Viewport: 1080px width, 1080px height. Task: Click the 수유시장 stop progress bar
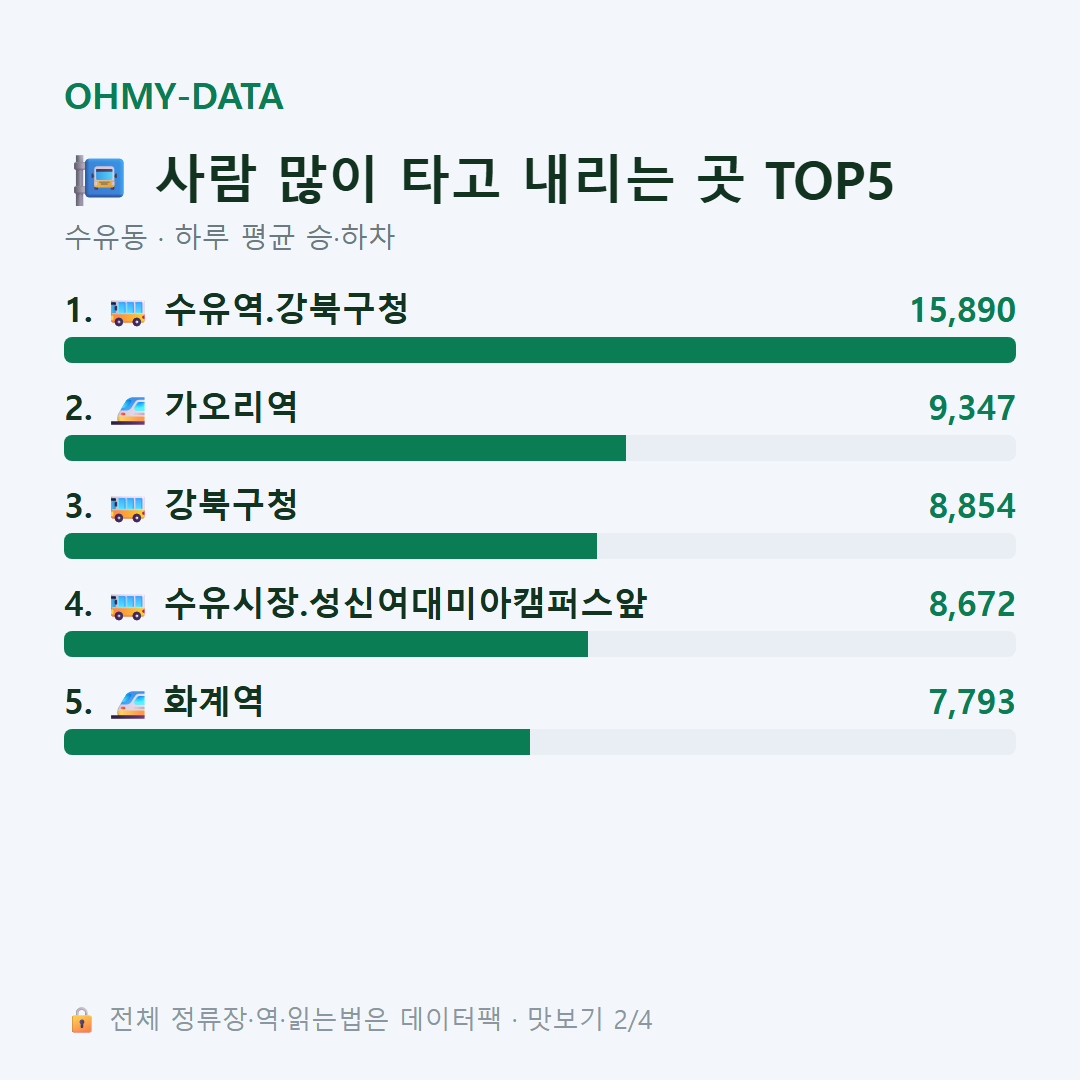coord(540,644)
